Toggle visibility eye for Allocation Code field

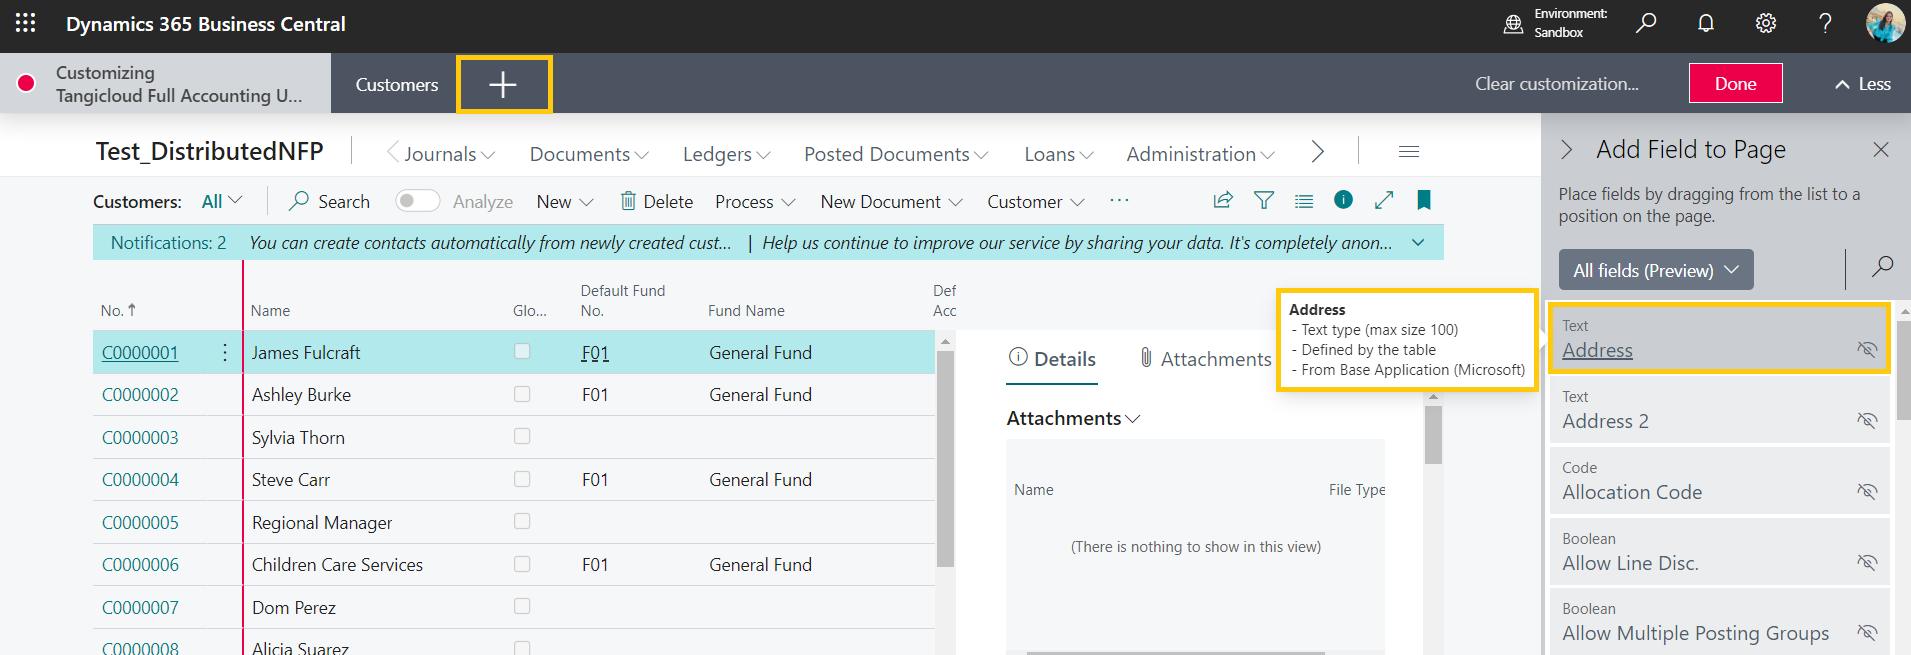click(1867, 491)
